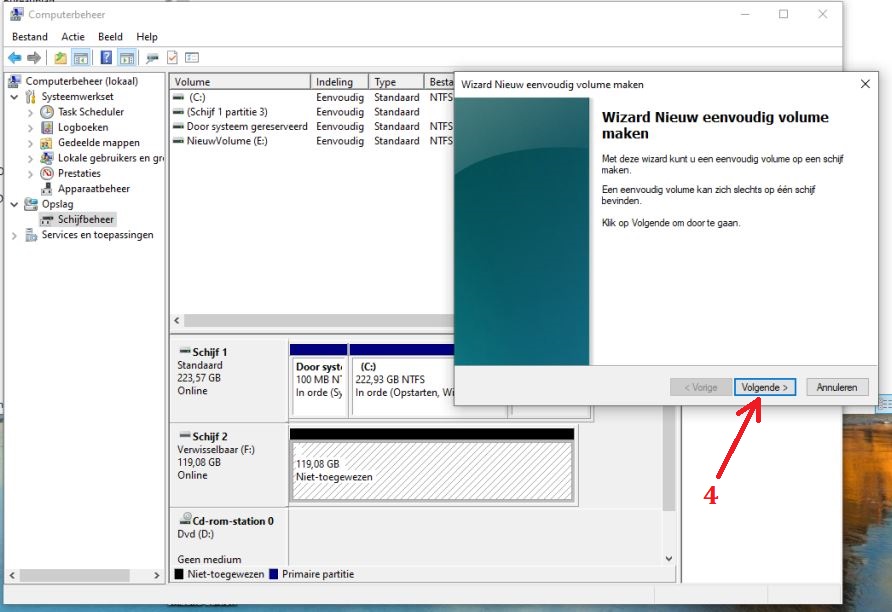Expand Services en toepassingen node
Viewport: 892px width, 612px height.
(14, 235)
